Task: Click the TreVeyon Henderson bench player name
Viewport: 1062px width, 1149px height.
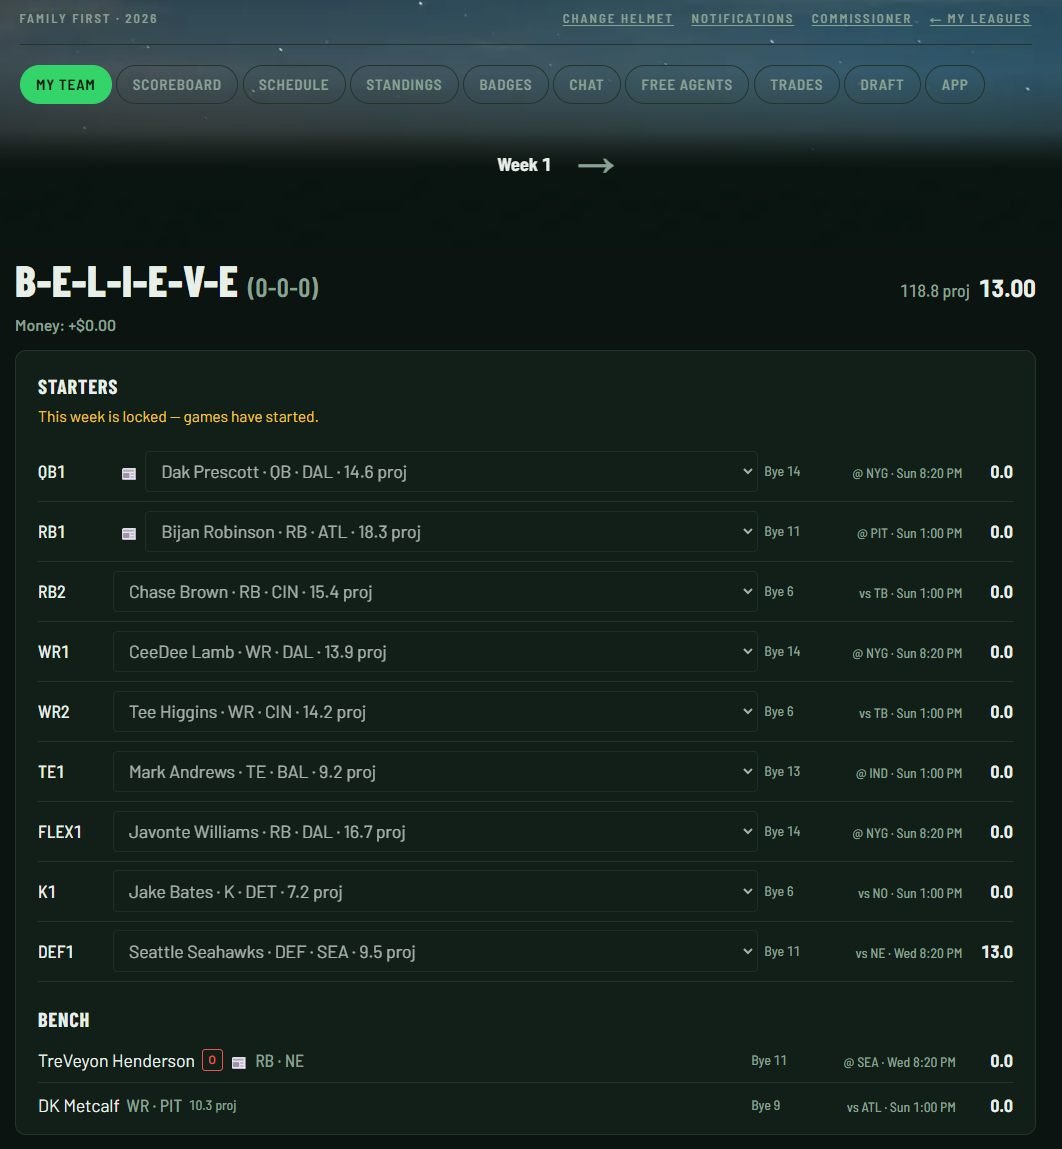Action: tap(116, 1061)
